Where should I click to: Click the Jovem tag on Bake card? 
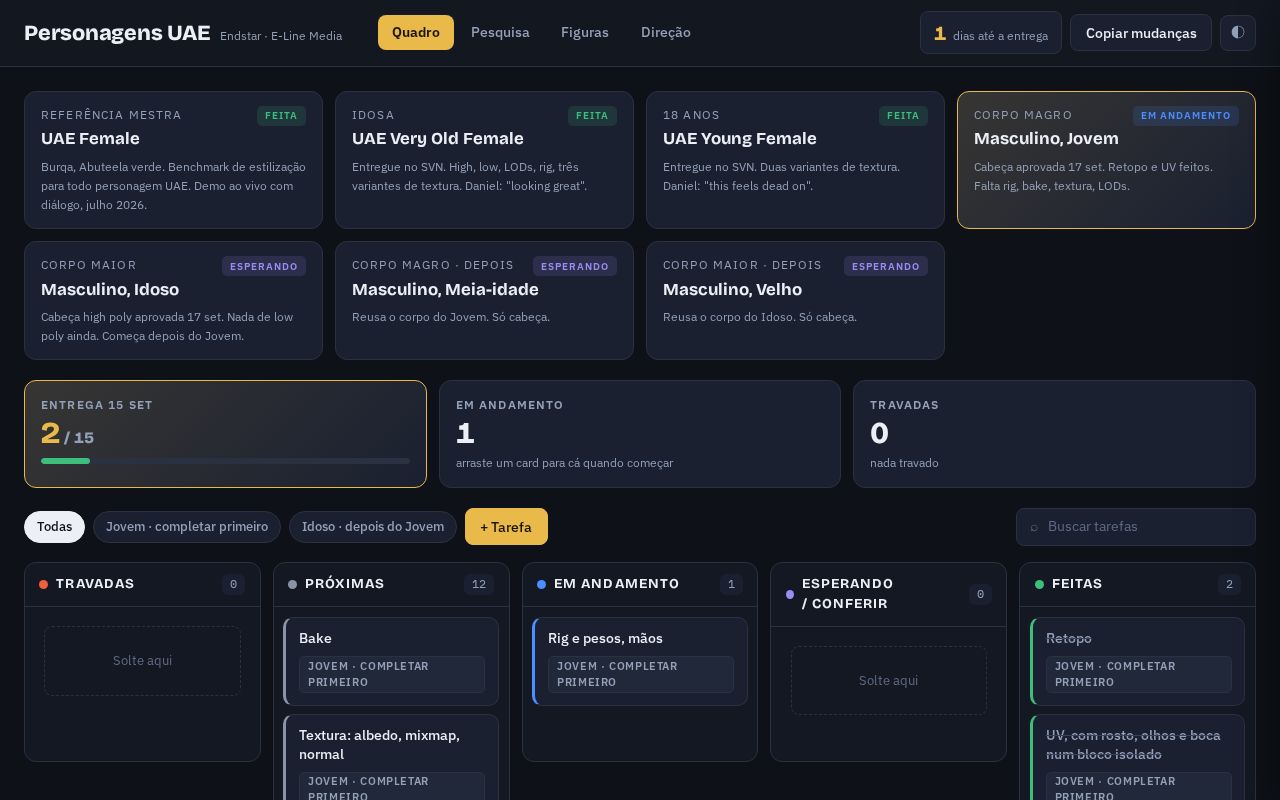[392, 674]
